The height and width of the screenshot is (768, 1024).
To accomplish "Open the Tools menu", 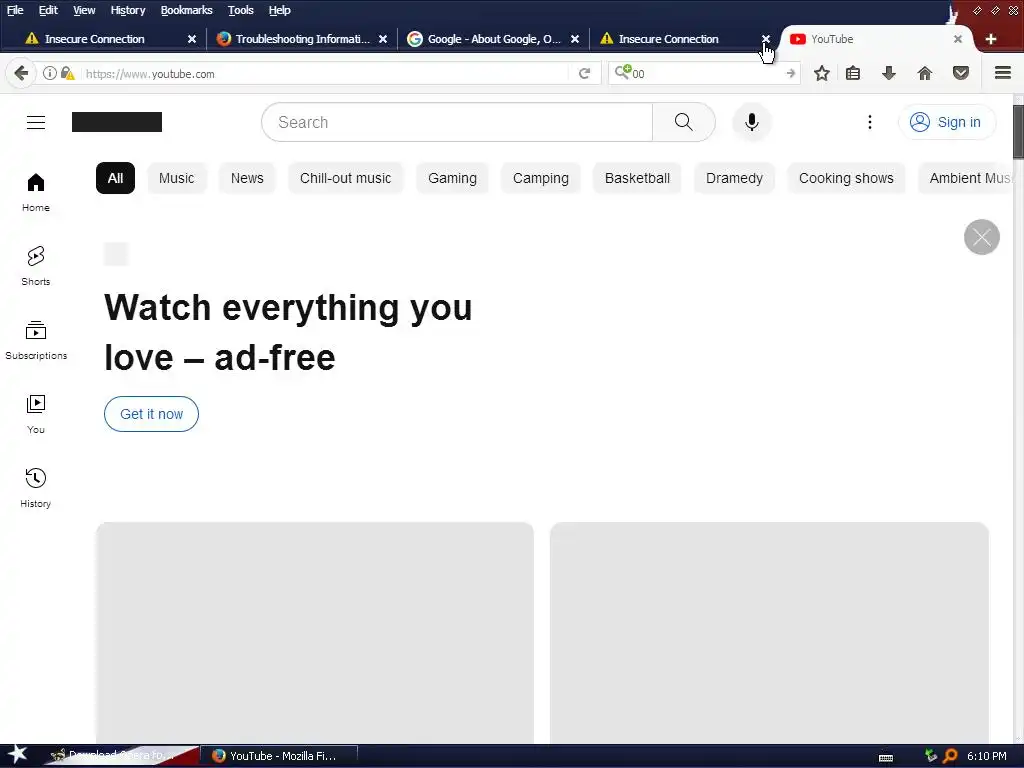I will click(240, 10).
